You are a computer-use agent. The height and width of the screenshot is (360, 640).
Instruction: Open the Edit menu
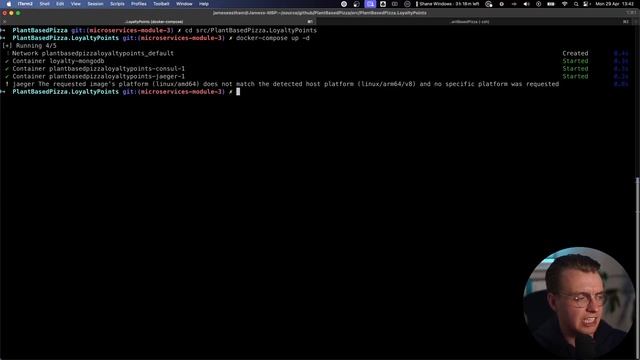[x=60, y=4]
